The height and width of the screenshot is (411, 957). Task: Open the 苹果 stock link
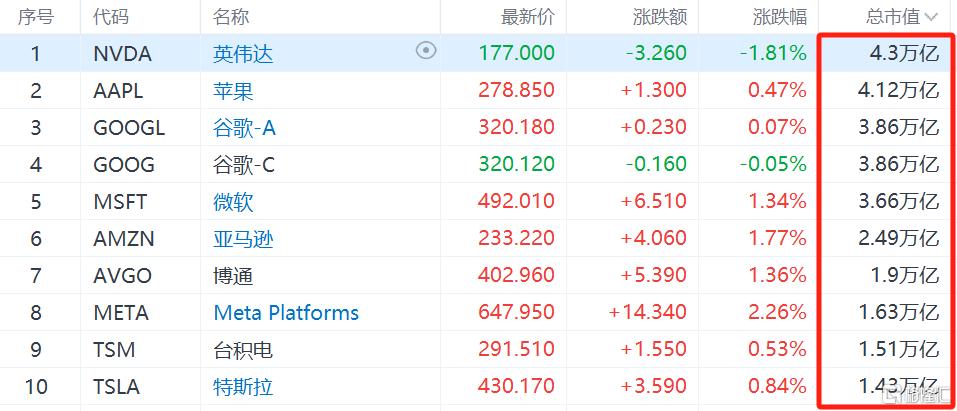233,90
